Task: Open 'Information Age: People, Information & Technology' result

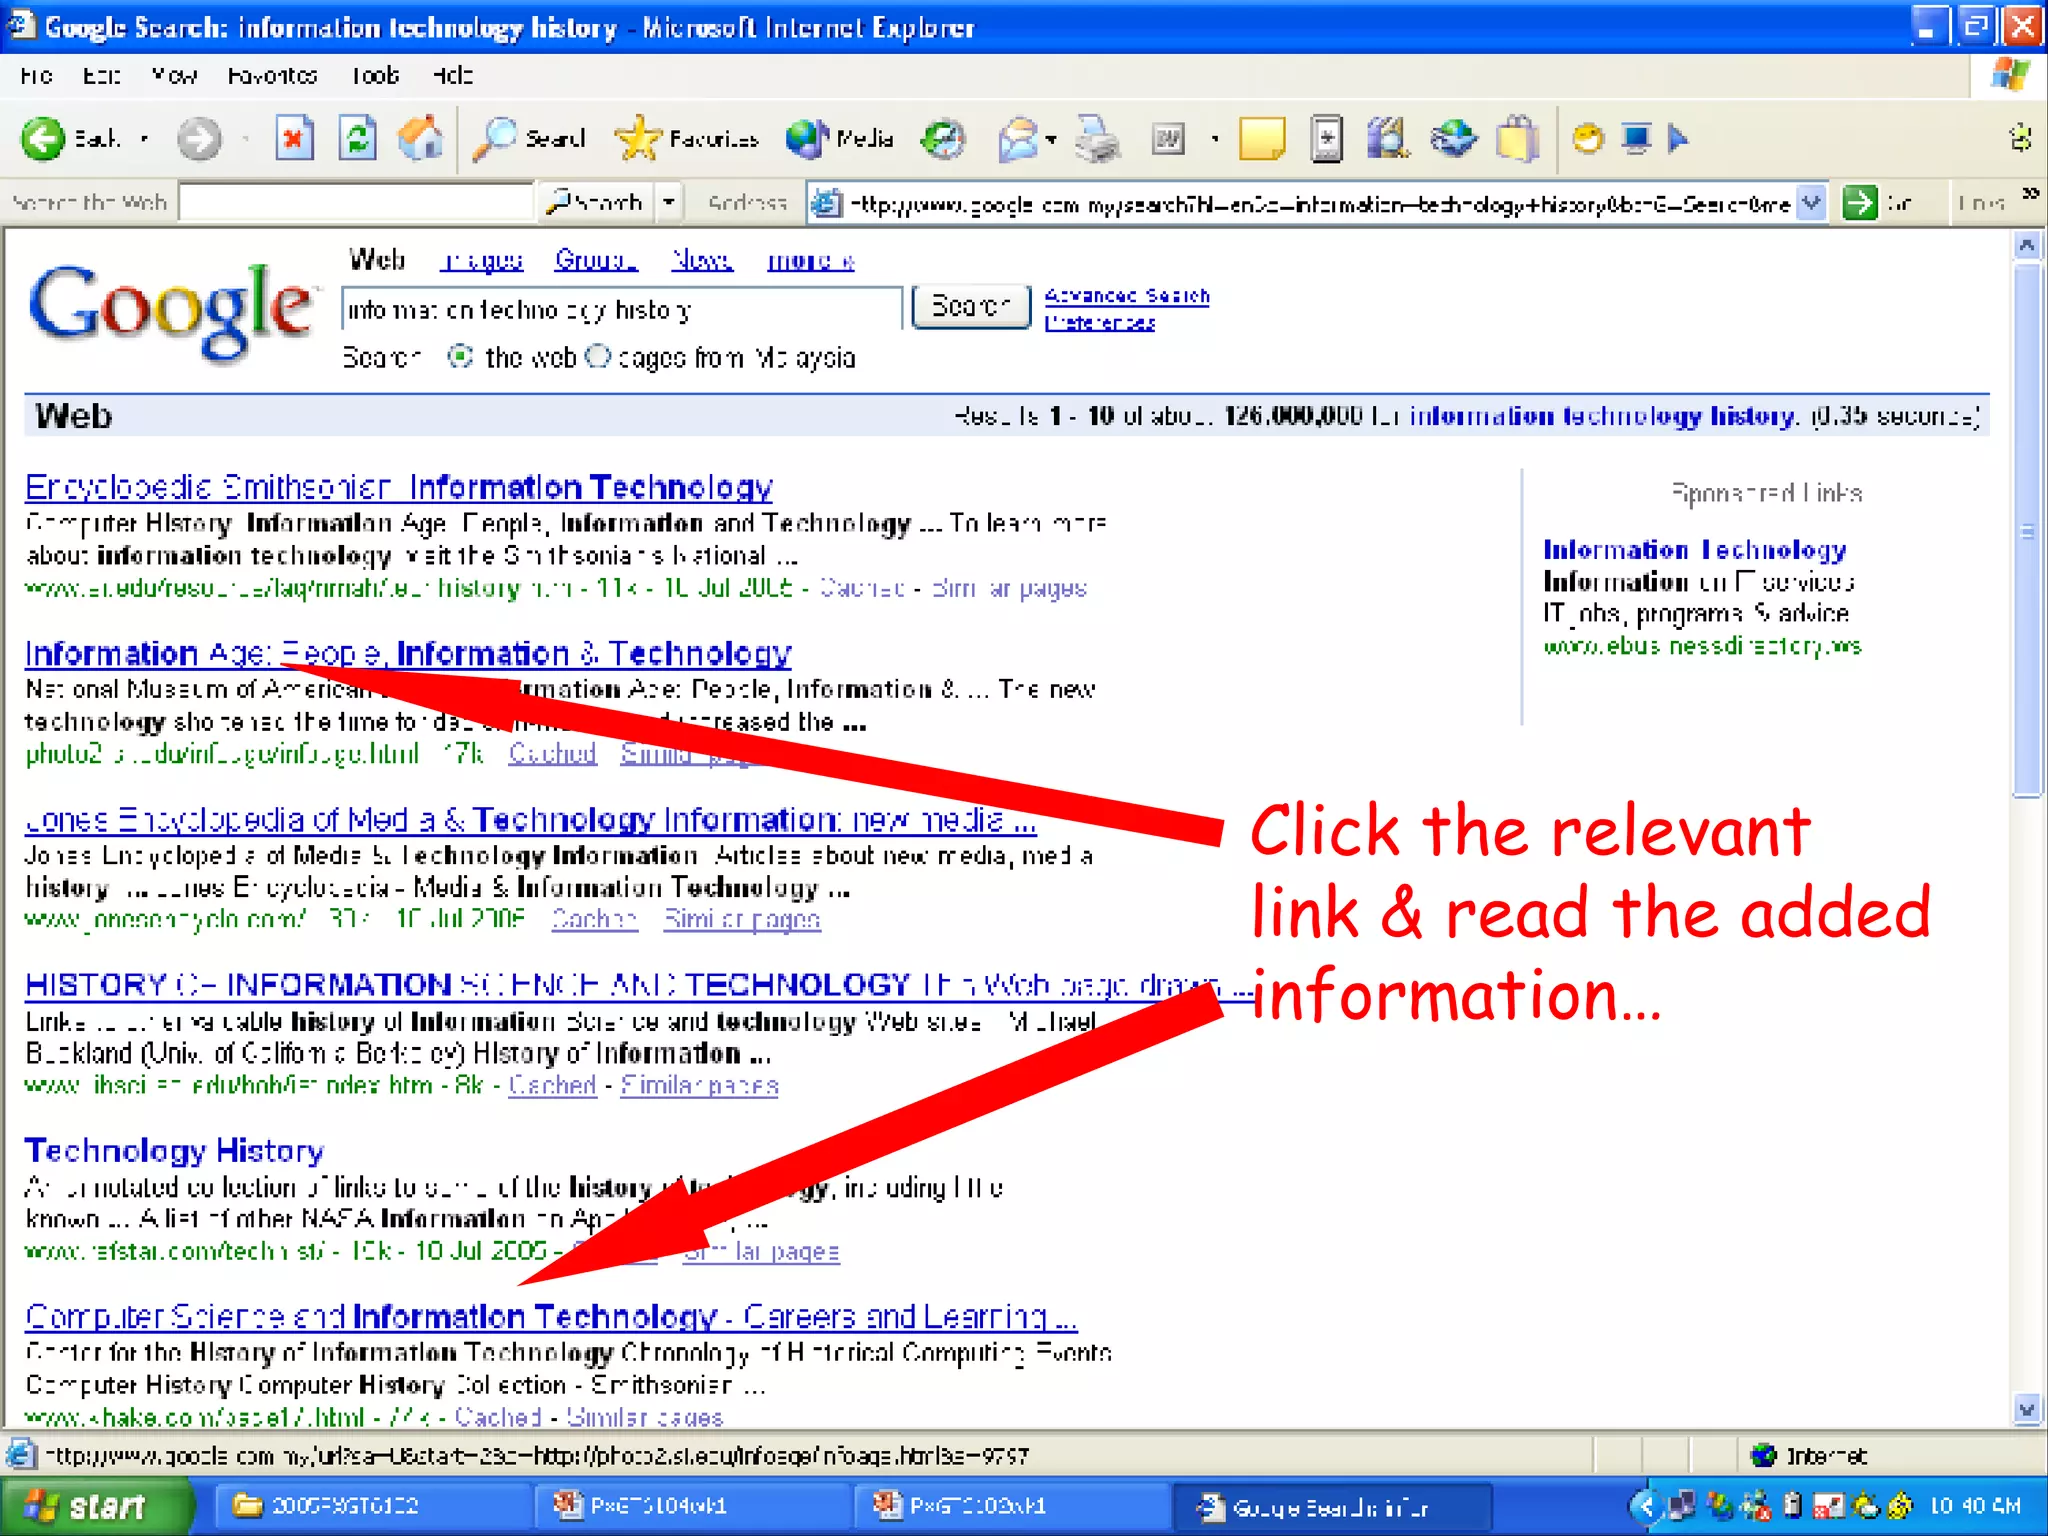Action: point(408,653)
